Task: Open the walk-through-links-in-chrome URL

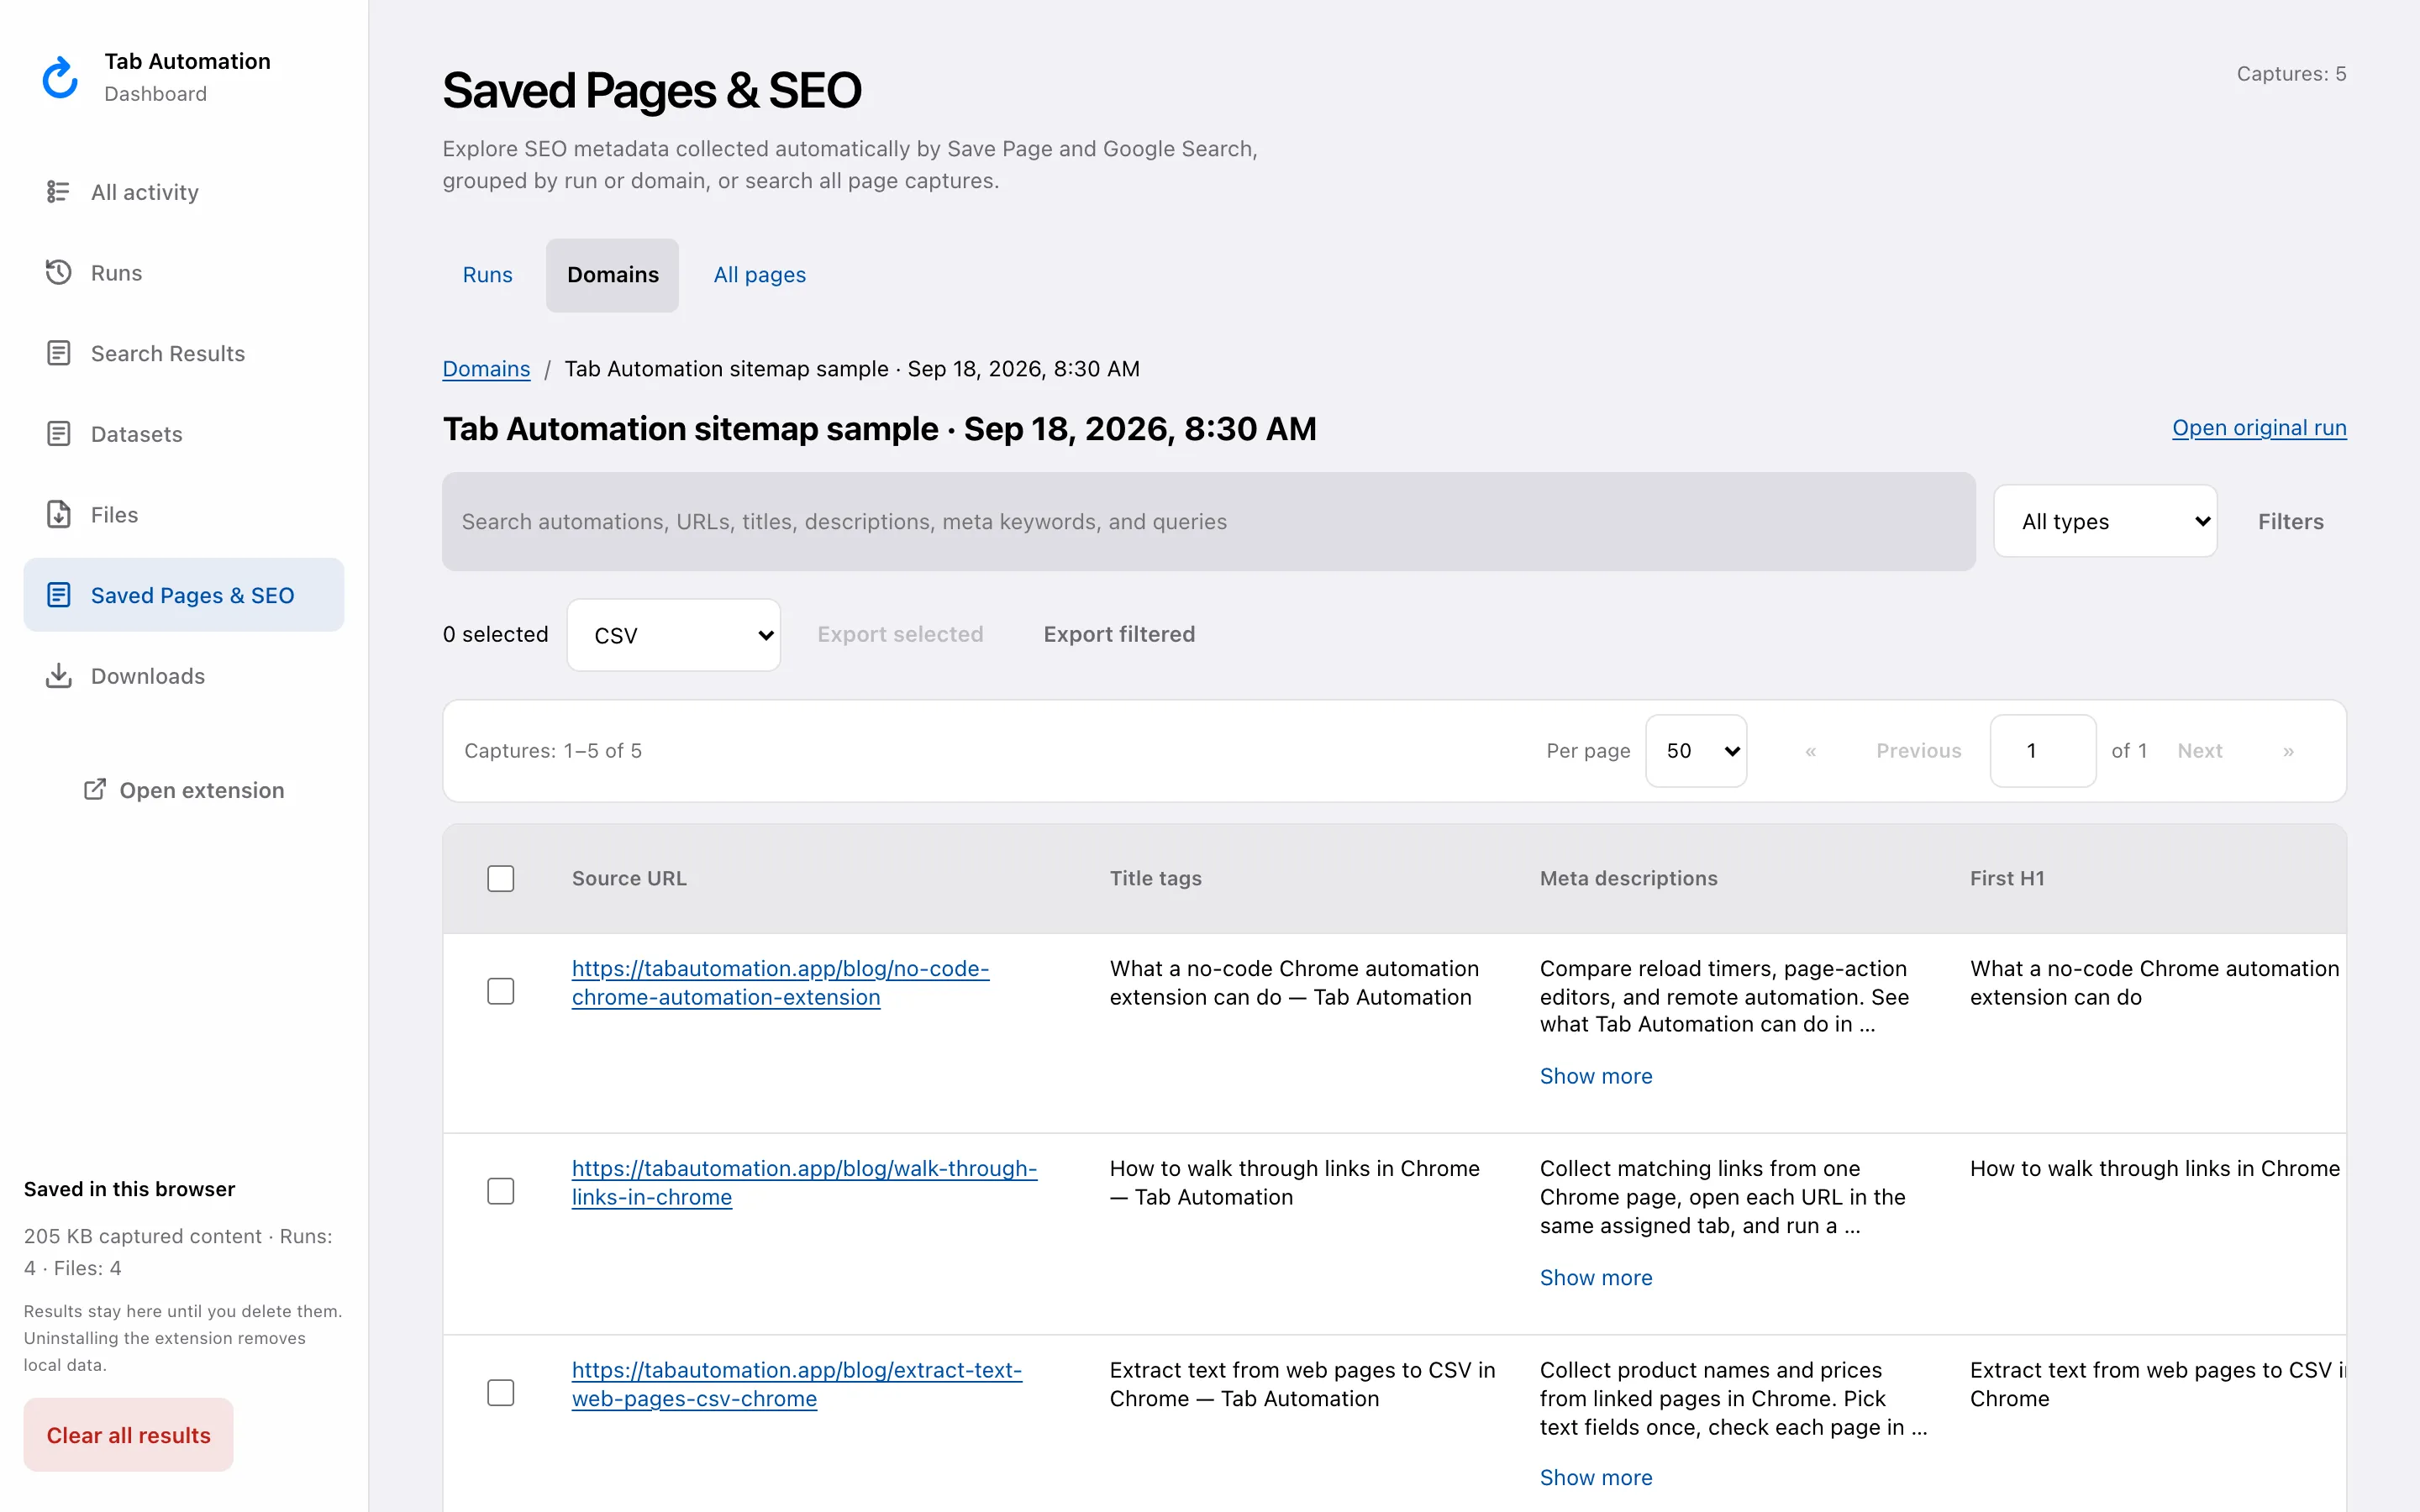Action: click(804, 1183)
